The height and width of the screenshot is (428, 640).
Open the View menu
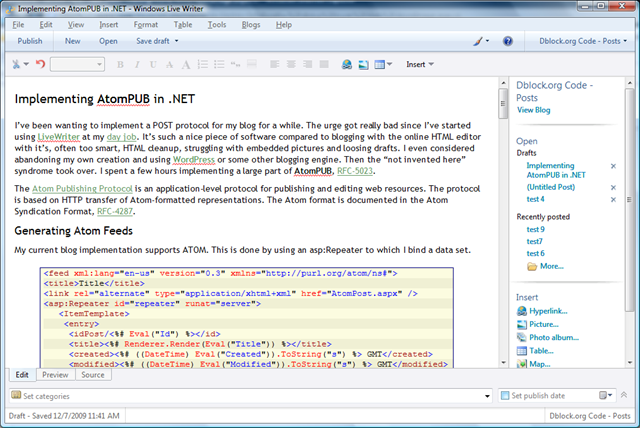[x=76, y=25]
